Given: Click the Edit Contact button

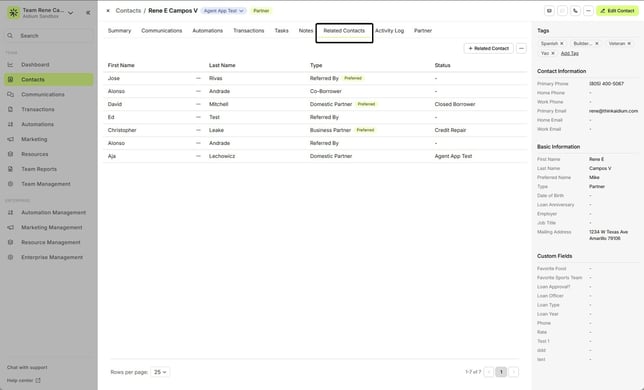Looking at the screenshot, I should coord(617,11).
